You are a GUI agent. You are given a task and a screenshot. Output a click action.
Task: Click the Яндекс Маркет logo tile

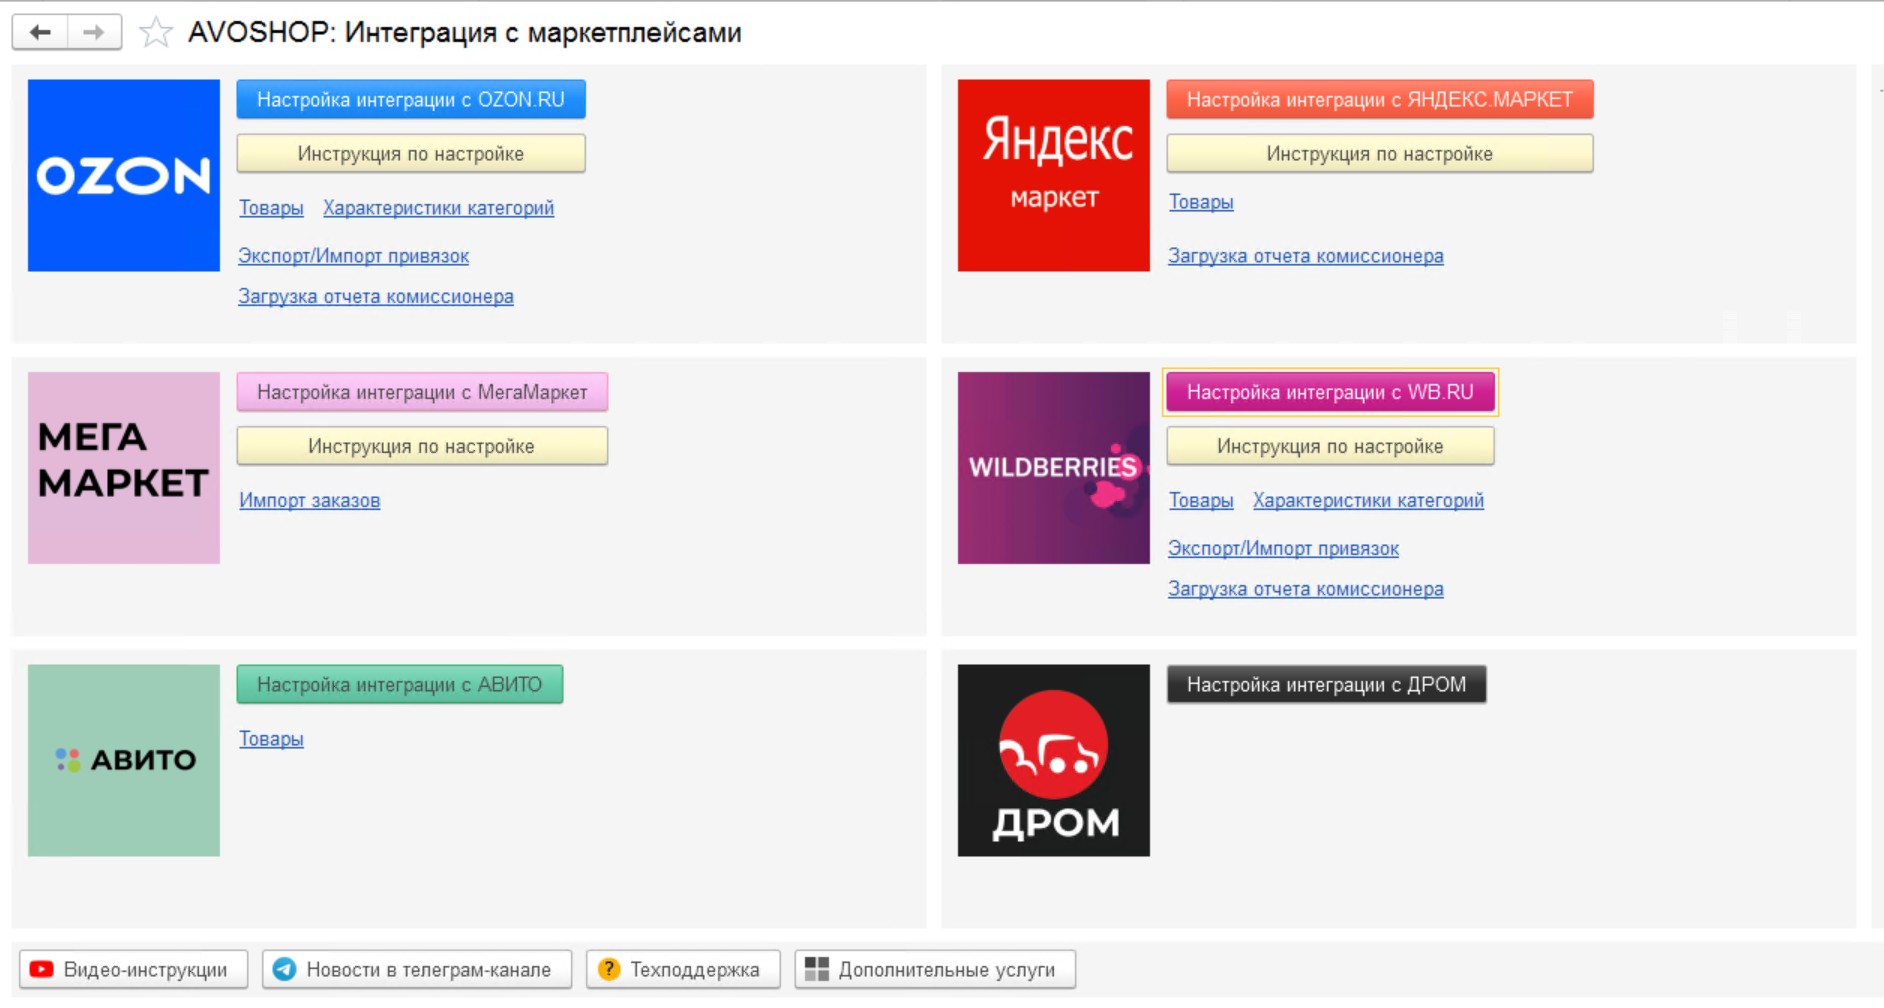click(x=1054, y=175)
